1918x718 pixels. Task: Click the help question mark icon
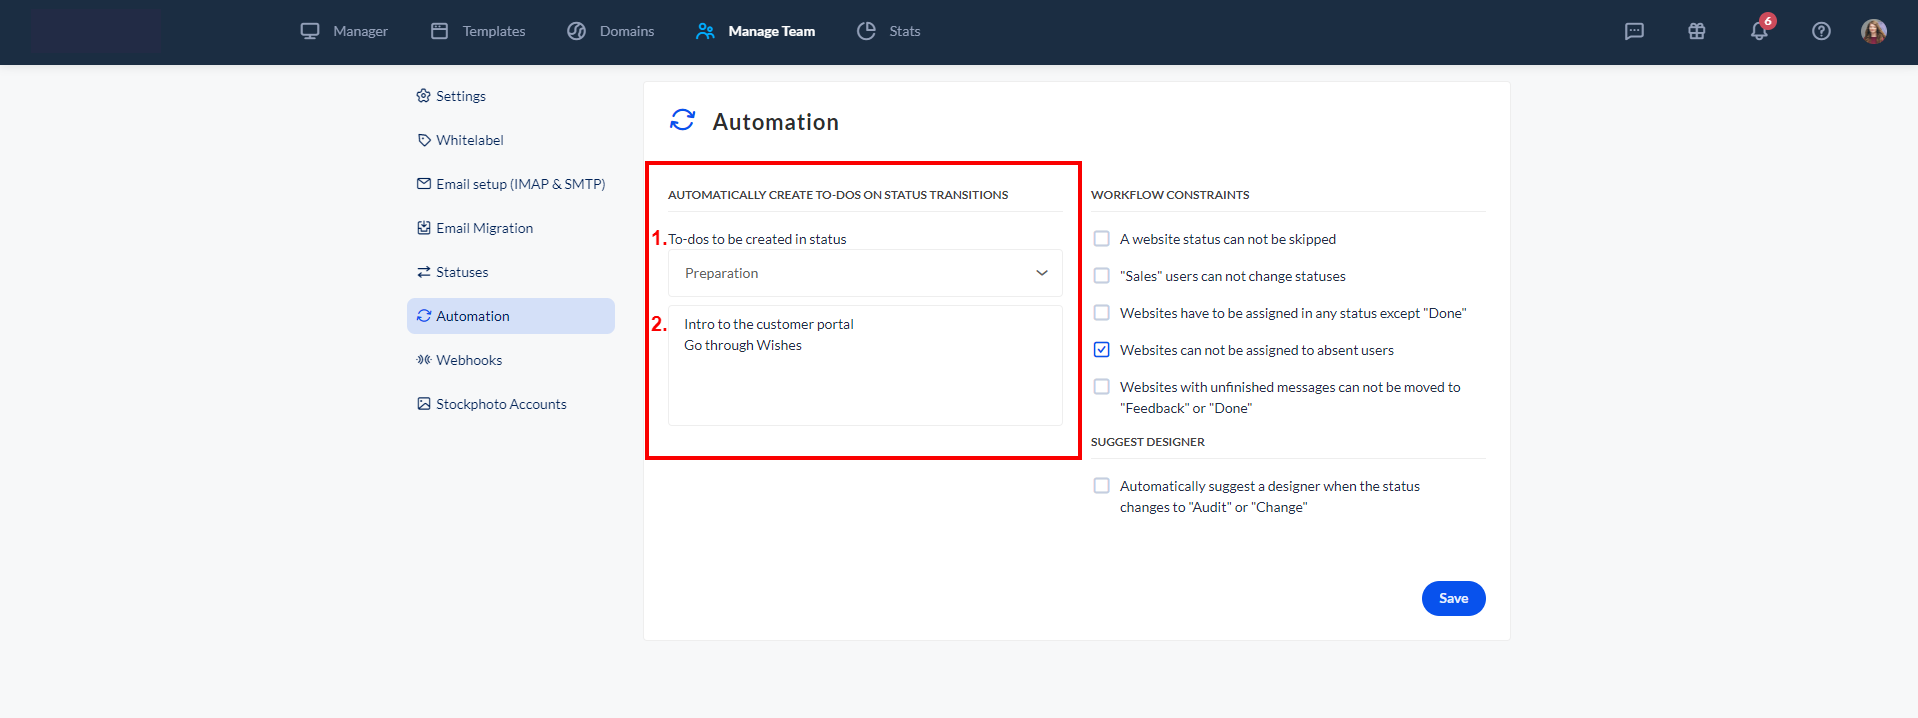pyautogui.click(x=1821, y=31)
